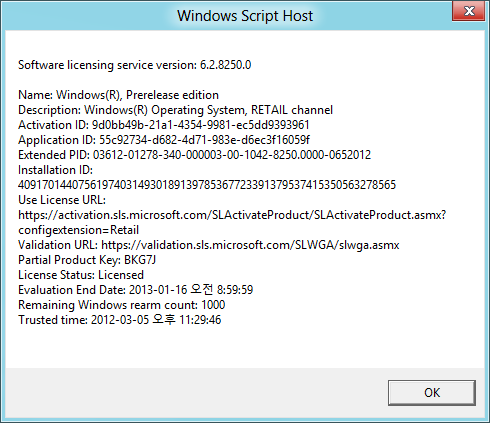Screen dimensions: 490x423
Task: Click the Remaining Windows rearm count line
Action: [122, 305]
